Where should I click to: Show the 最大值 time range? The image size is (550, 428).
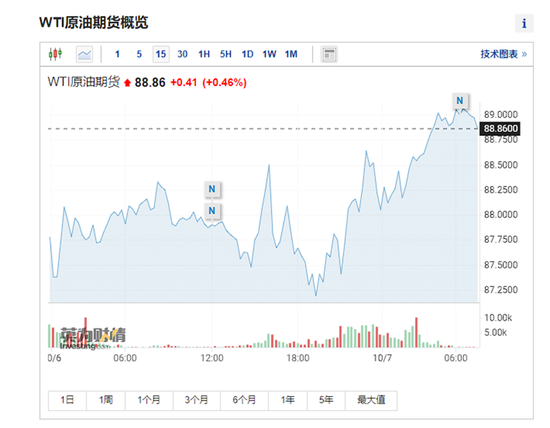coord(371,400)
